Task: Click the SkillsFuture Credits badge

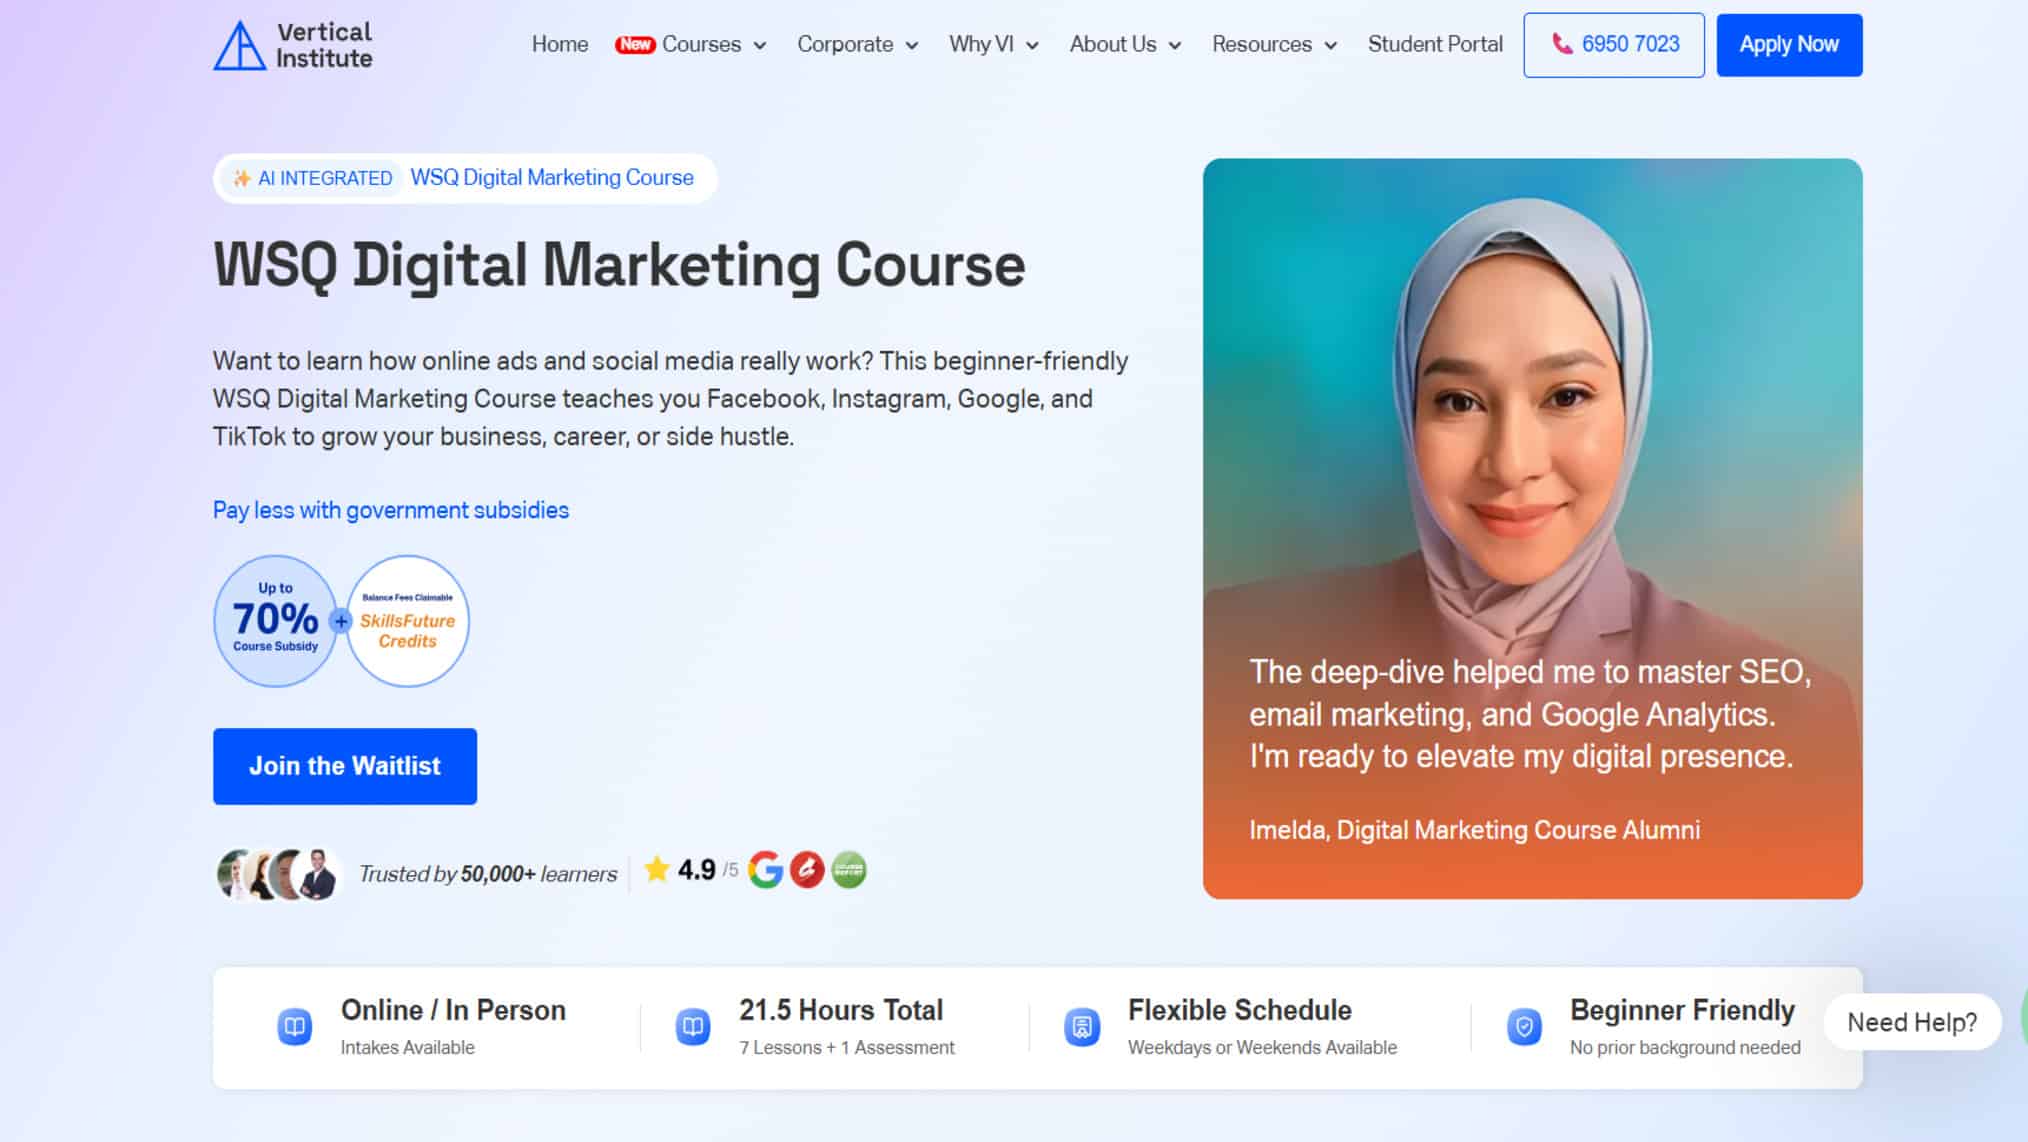Action: (407, 620)
